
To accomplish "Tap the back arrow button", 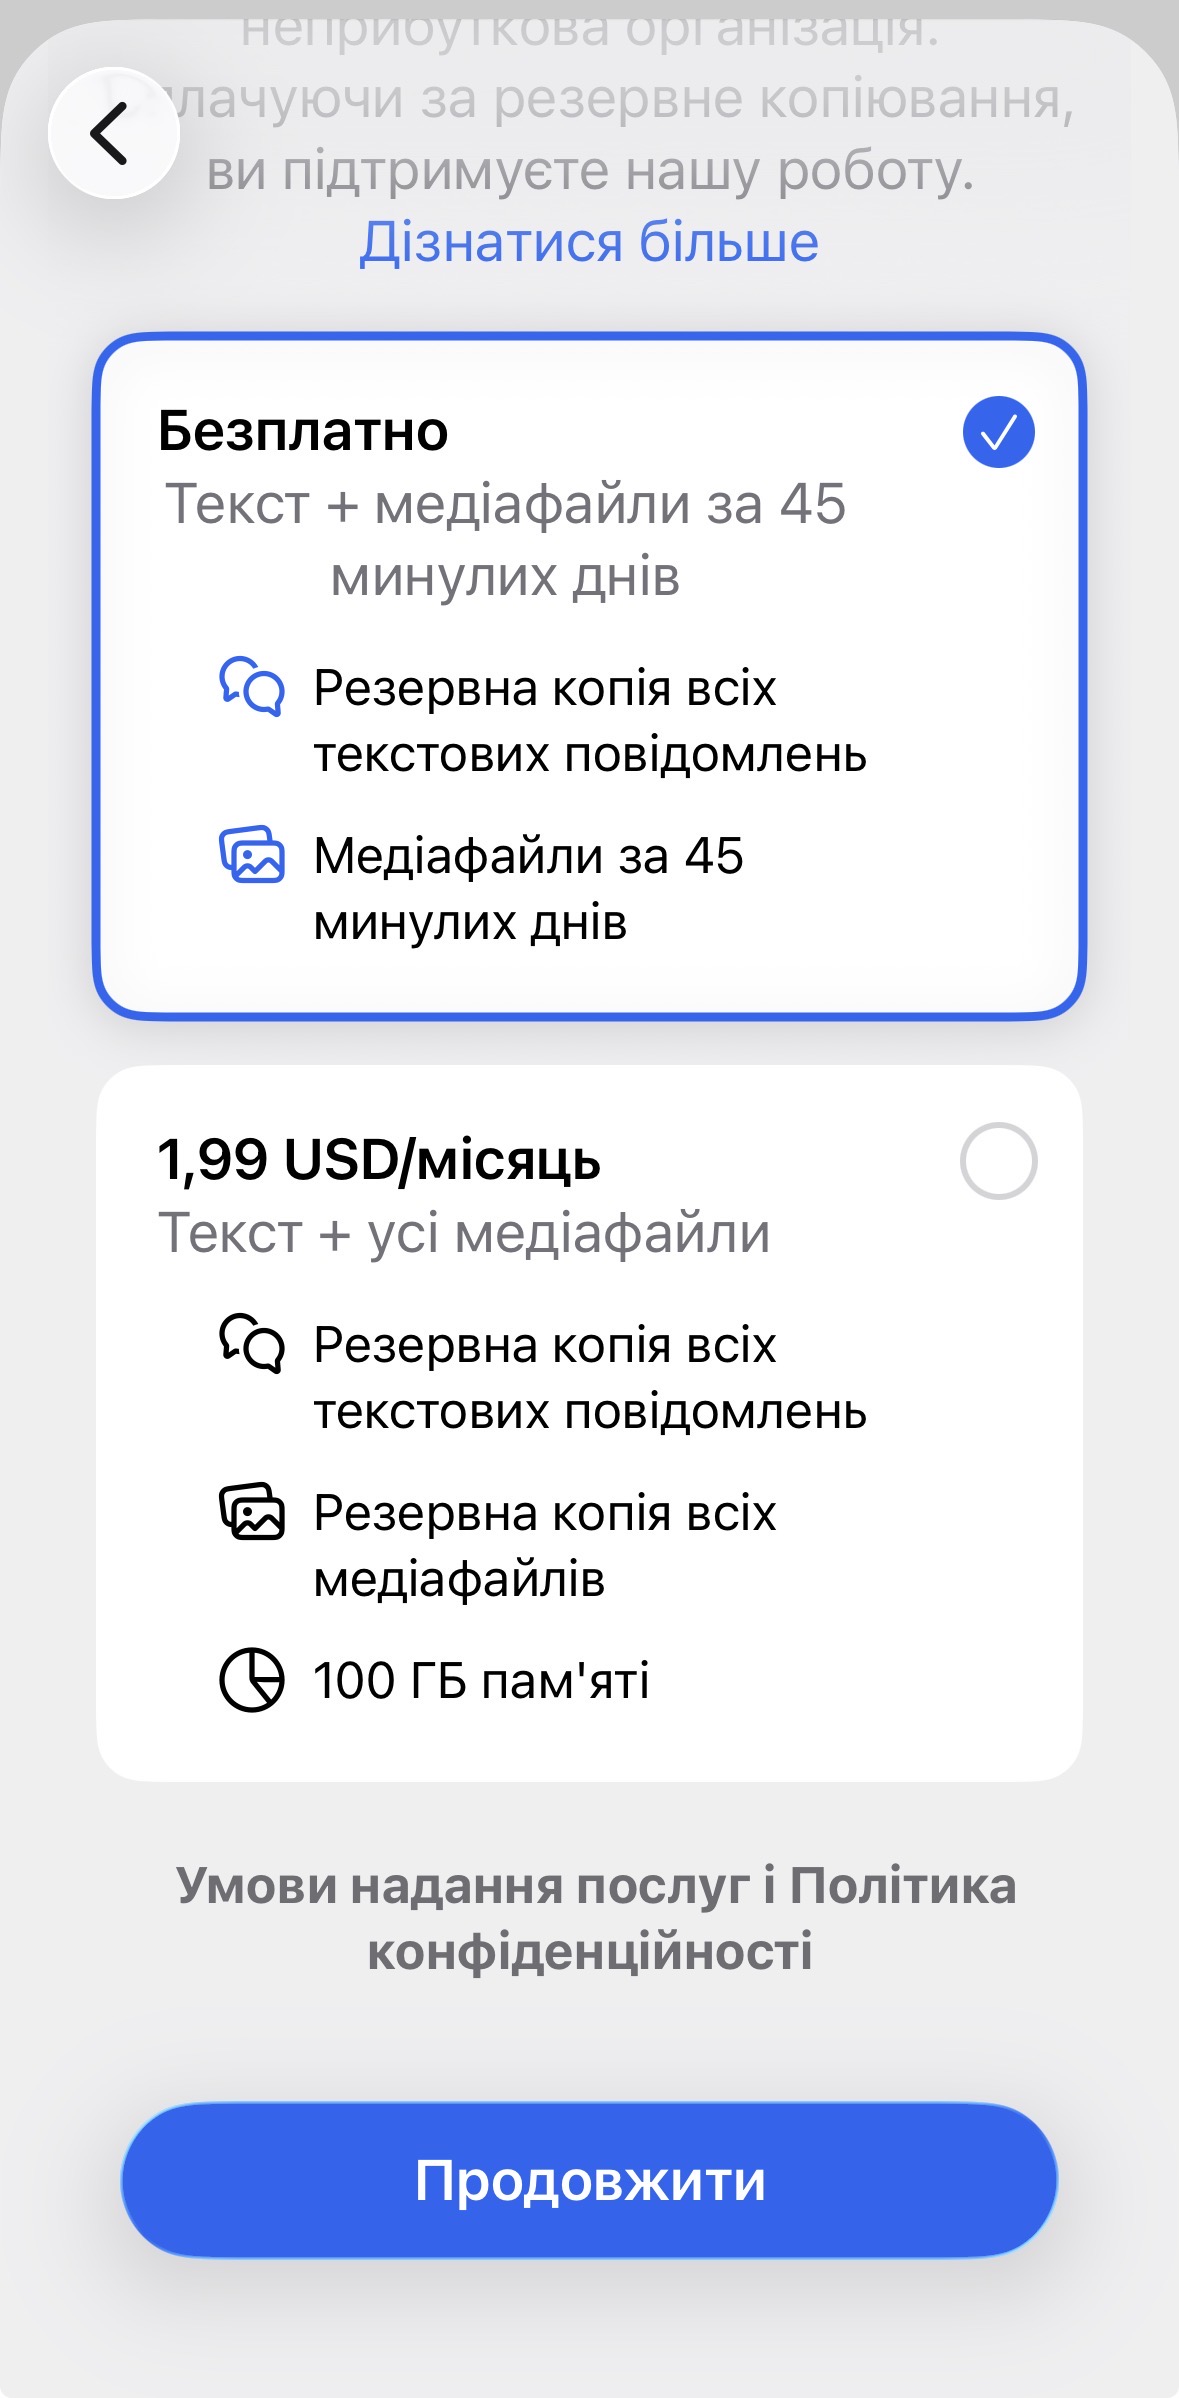I will (x=113, y=133).
